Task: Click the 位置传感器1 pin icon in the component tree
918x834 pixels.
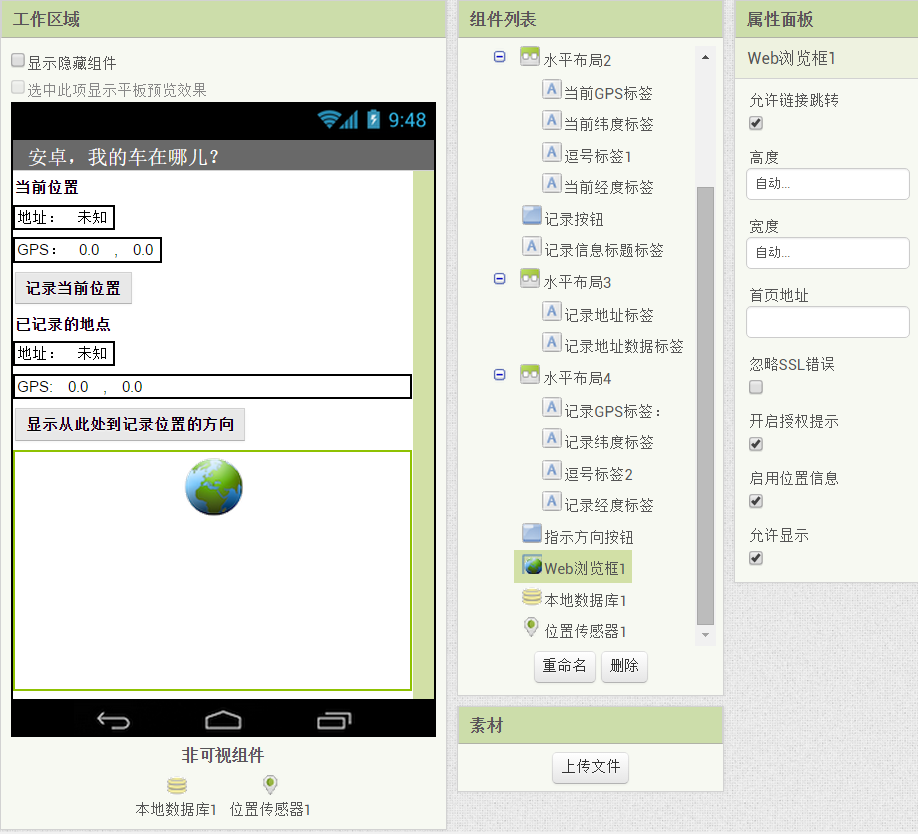Action: point(532,628)
